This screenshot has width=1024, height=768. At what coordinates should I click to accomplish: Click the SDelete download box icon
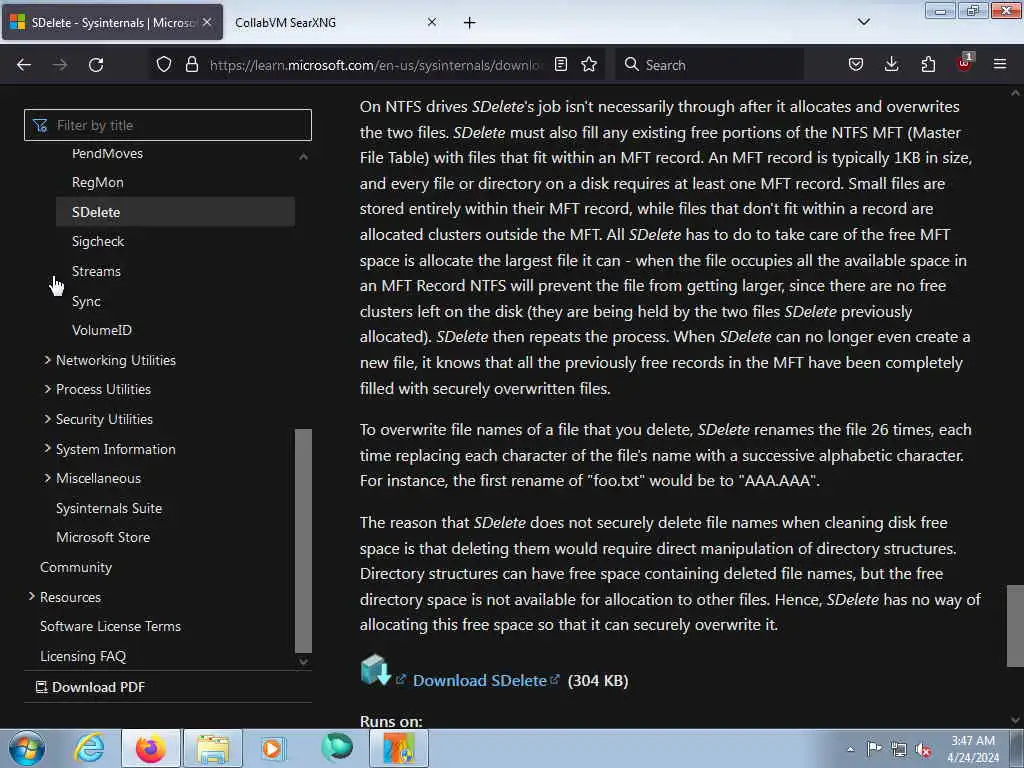(x=376, y=670)
